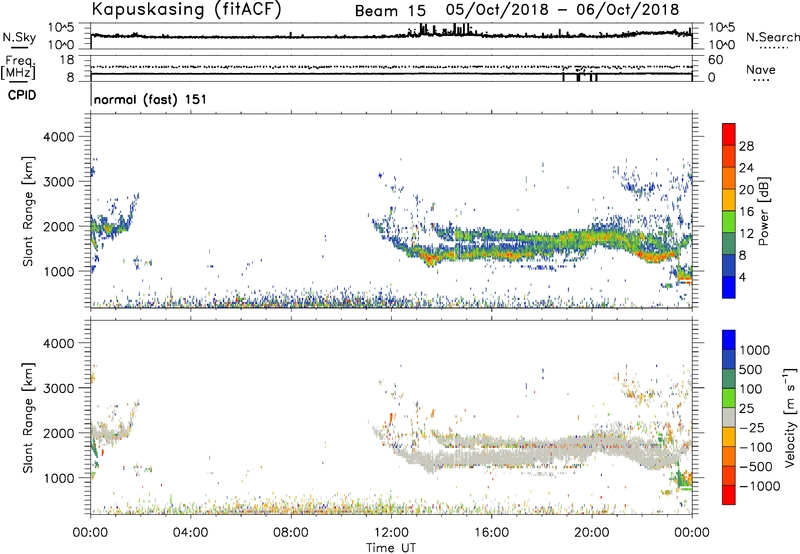
Task: Click the '-1000' tick on velocity color bar
Action: click(759, 486)
